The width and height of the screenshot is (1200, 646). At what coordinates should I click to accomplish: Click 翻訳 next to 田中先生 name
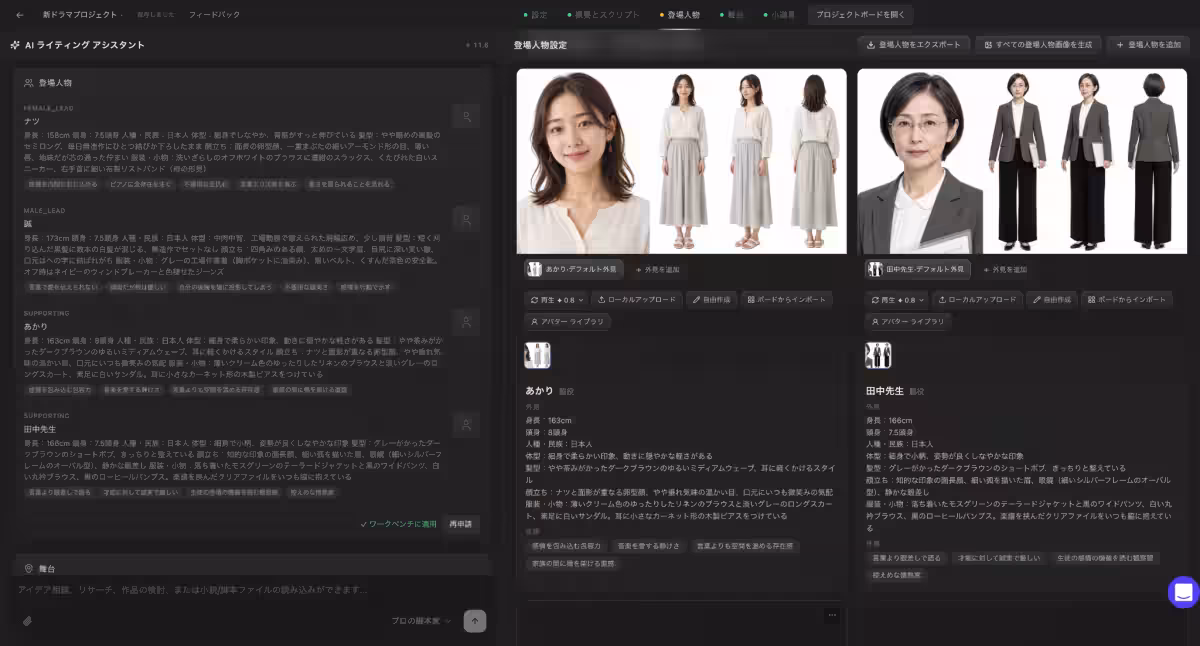[x=917, y=391]
